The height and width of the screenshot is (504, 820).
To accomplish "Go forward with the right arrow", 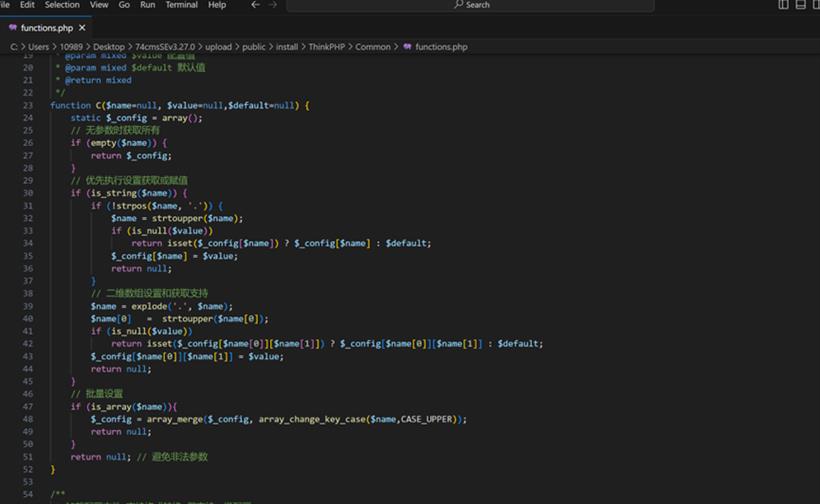I will pyautogui.click(x=272, y=5).
